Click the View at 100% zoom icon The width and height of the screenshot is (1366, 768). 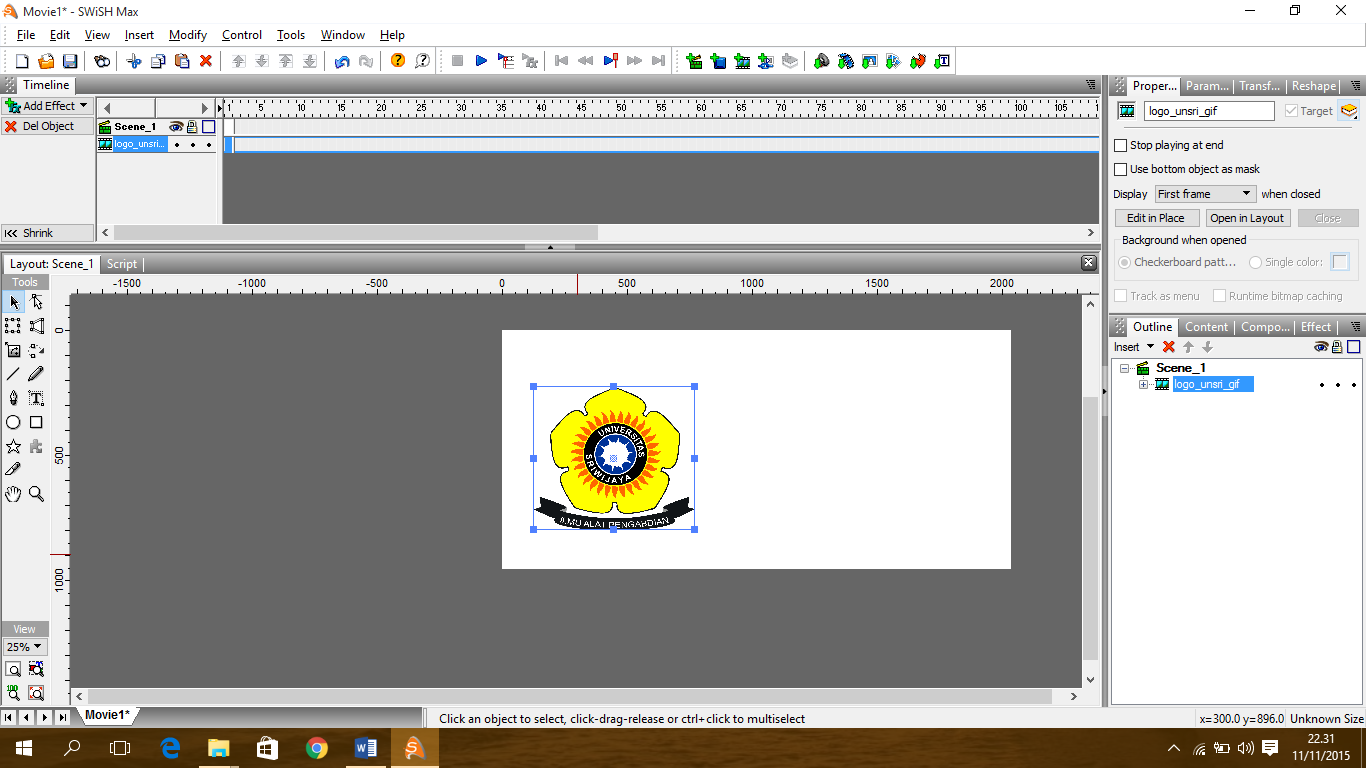pyautogui.click(x=14, y=692)
